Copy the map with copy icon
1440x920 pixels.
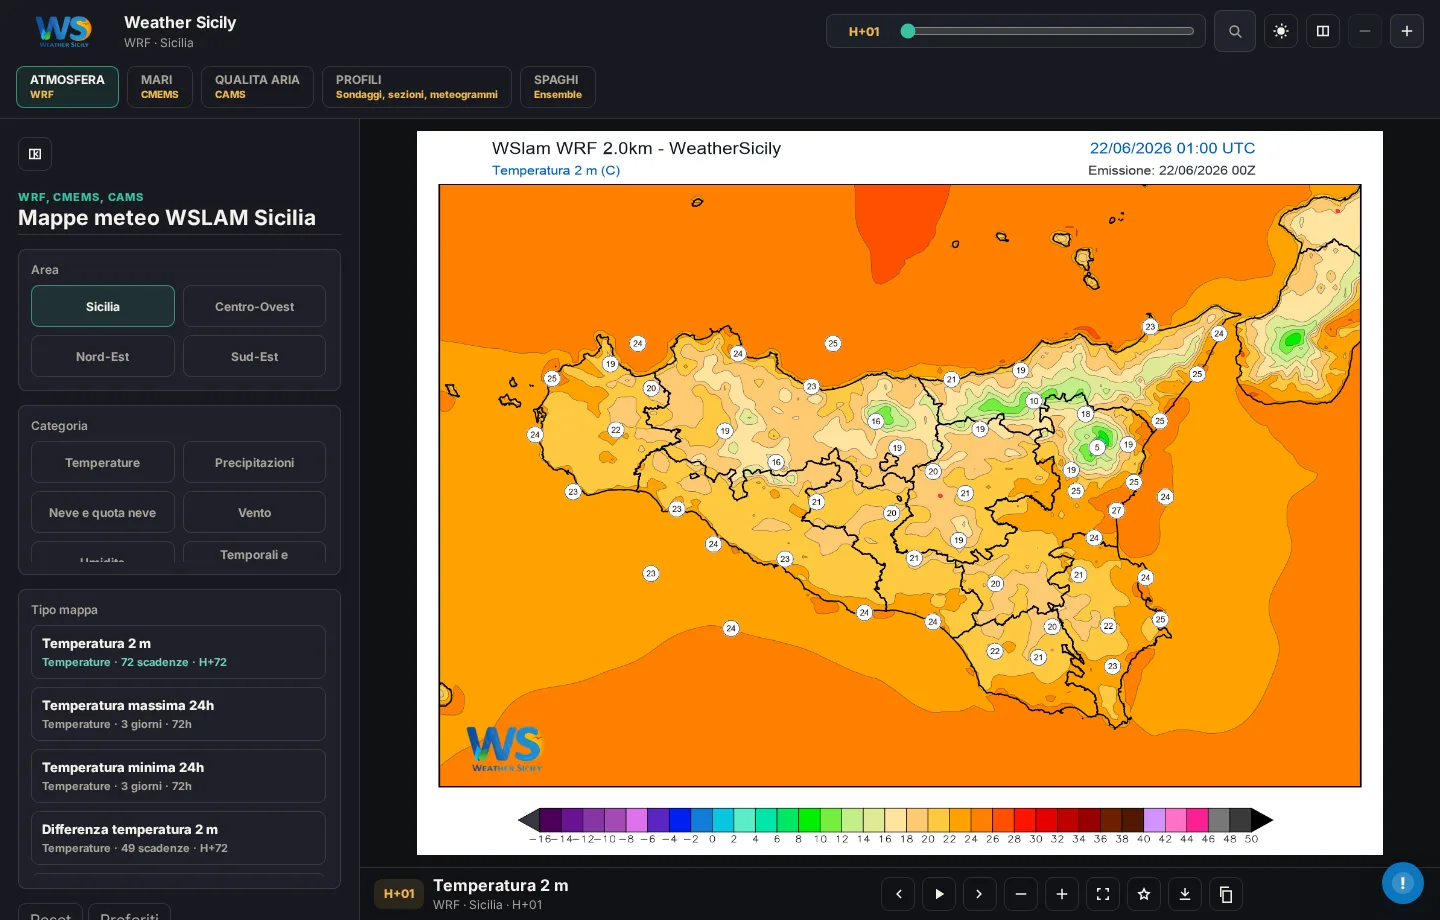tap(1226, 894)
